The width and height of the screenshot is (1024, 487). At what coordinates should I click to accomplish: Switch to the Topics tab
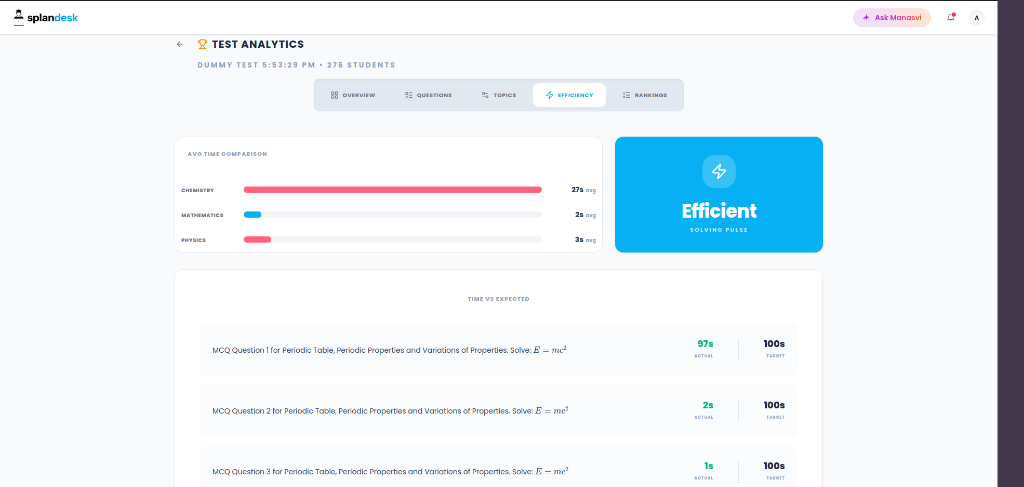pos(499,95)
